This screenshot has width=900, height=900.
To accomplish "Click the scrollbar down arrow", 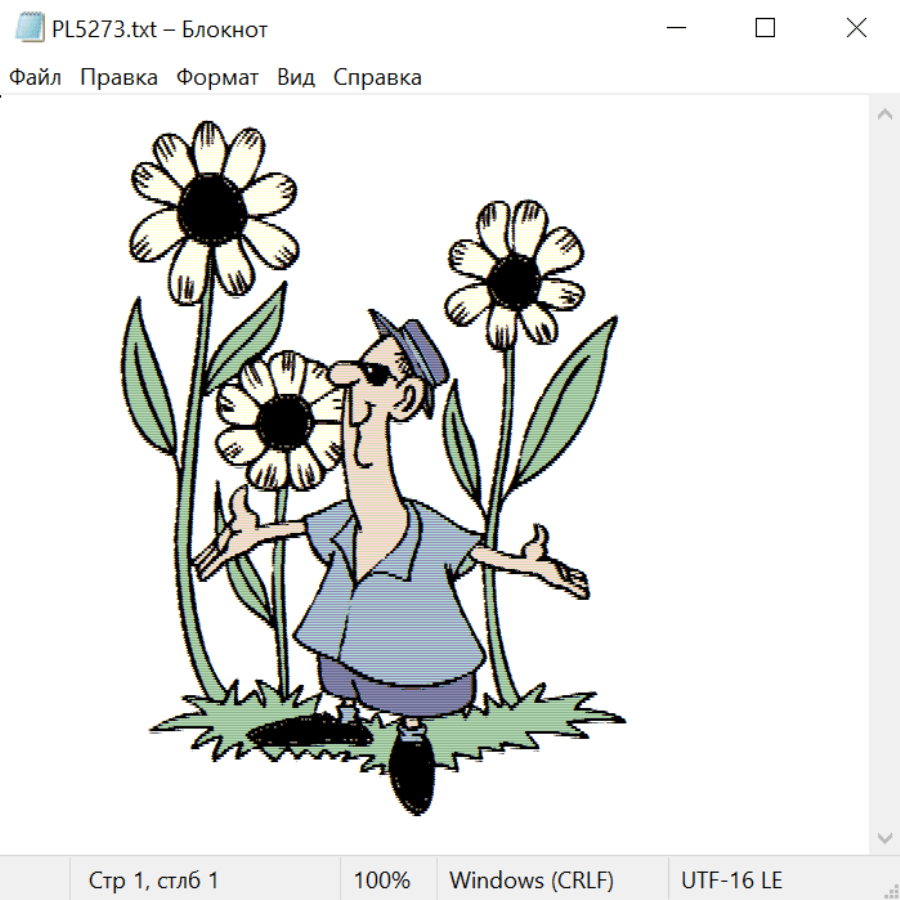I will tap(884, 837).
